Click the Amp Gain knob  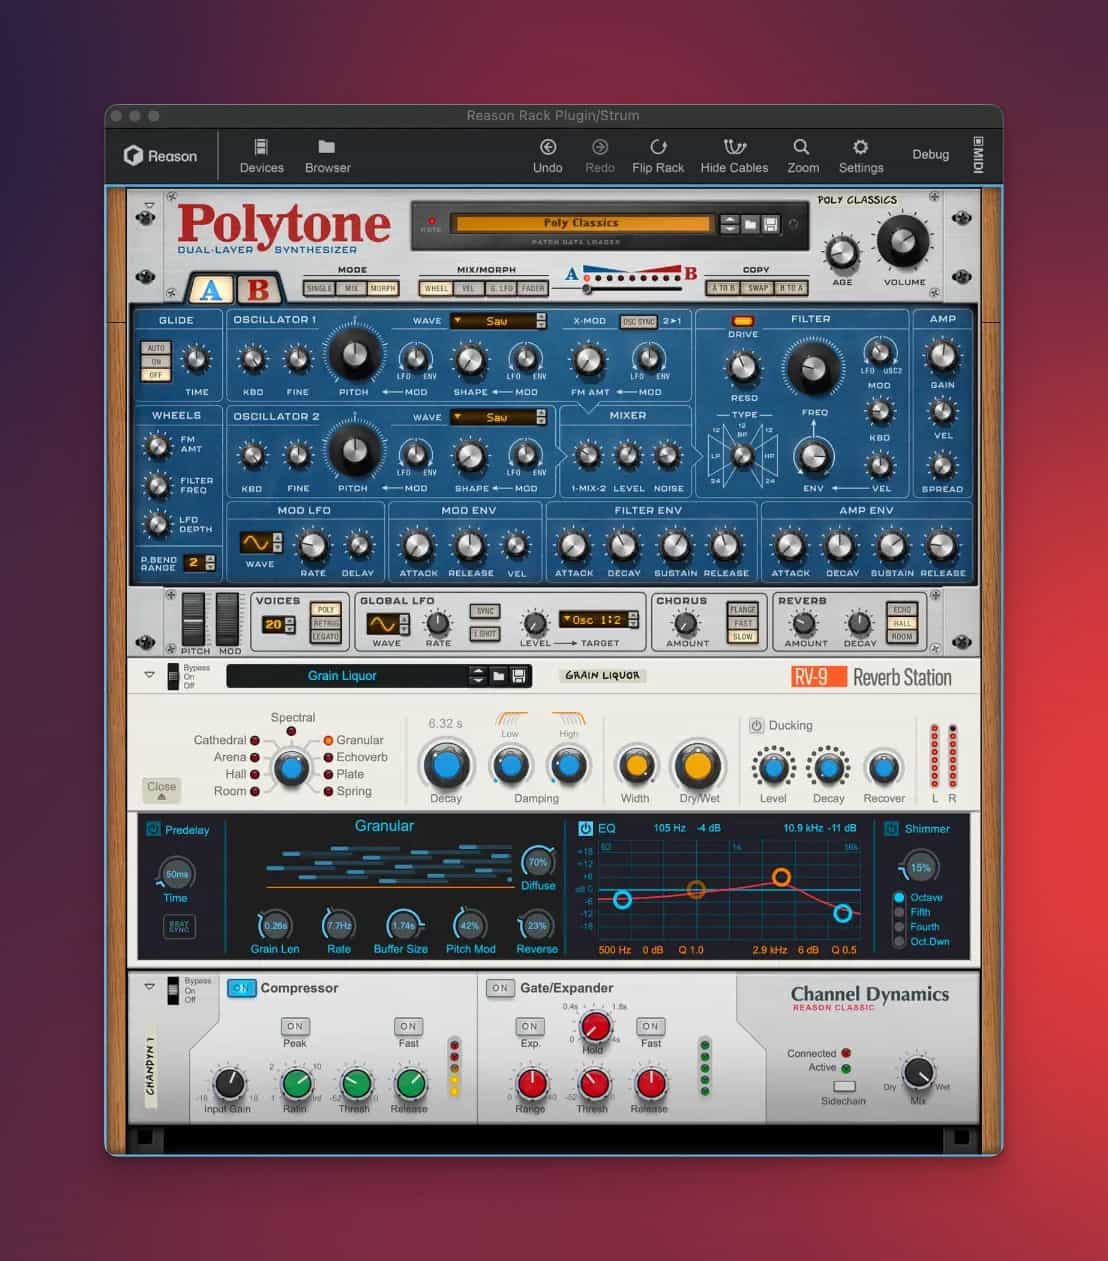click(942, 356)
